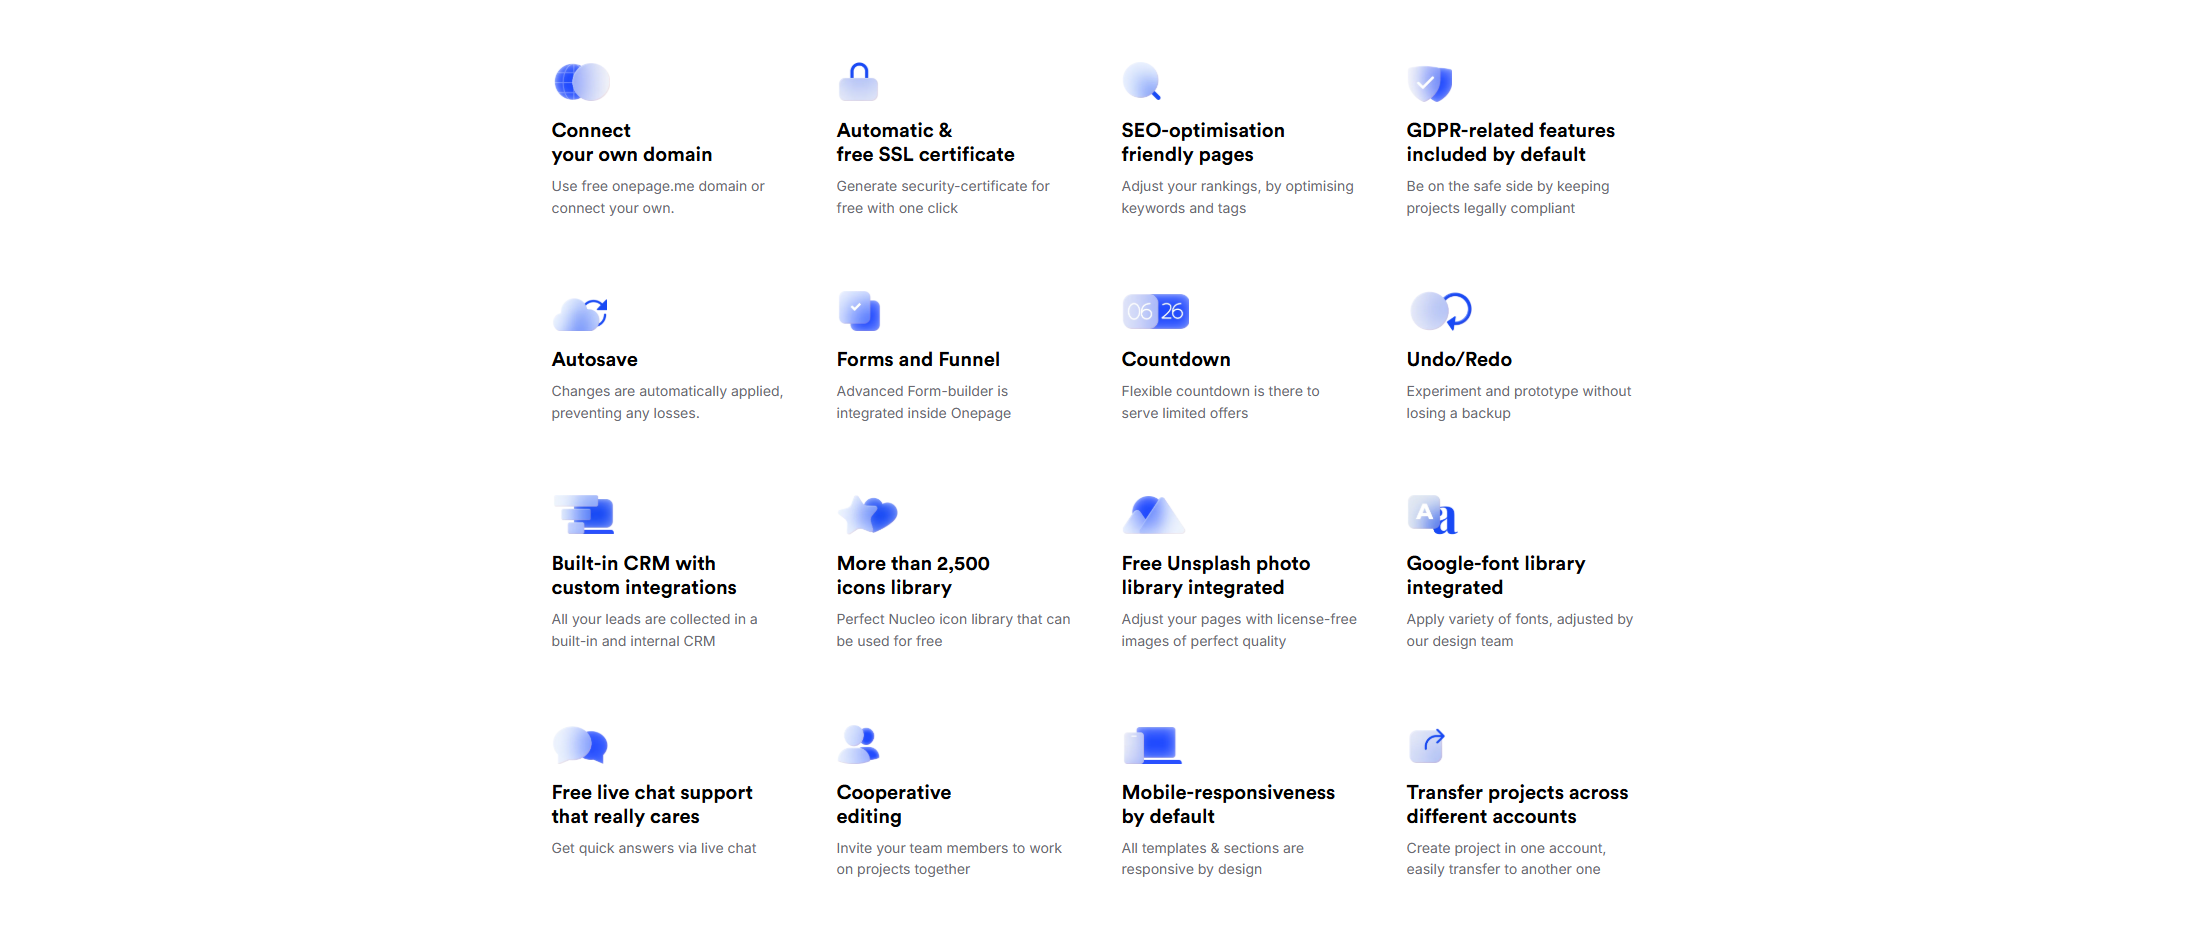Click 'Built-in CRM with custom integrations' heading
2200x941 pixels.
[644, 575]
